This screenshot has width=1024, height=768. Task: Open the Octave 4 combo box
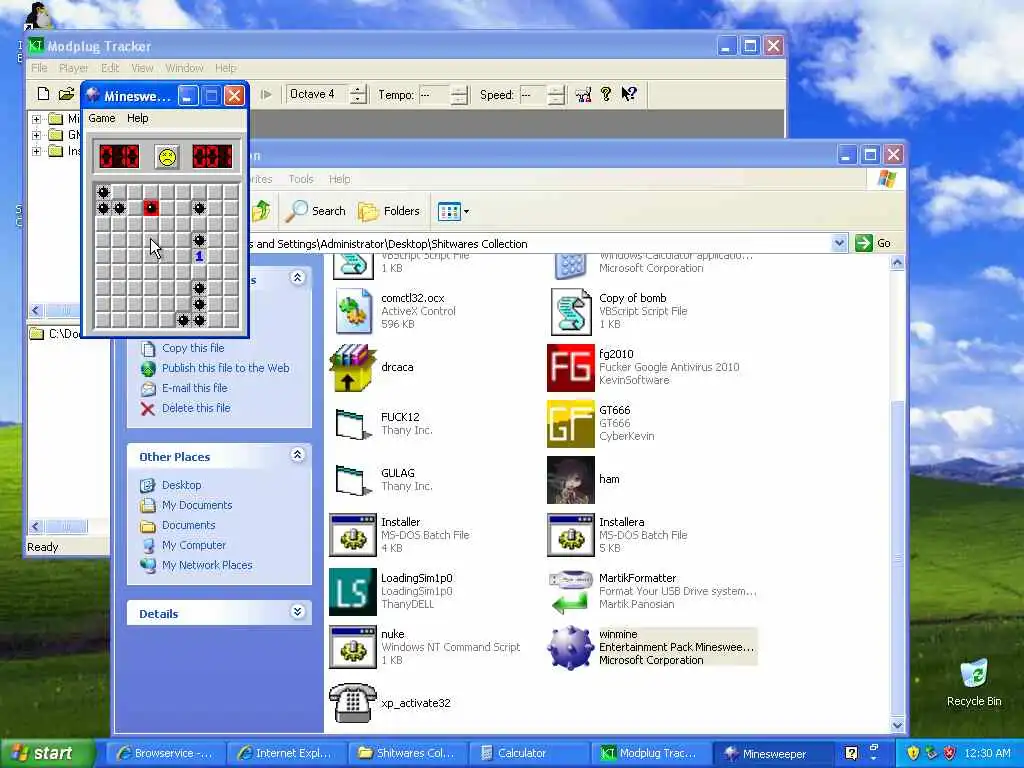click(317, 94)
